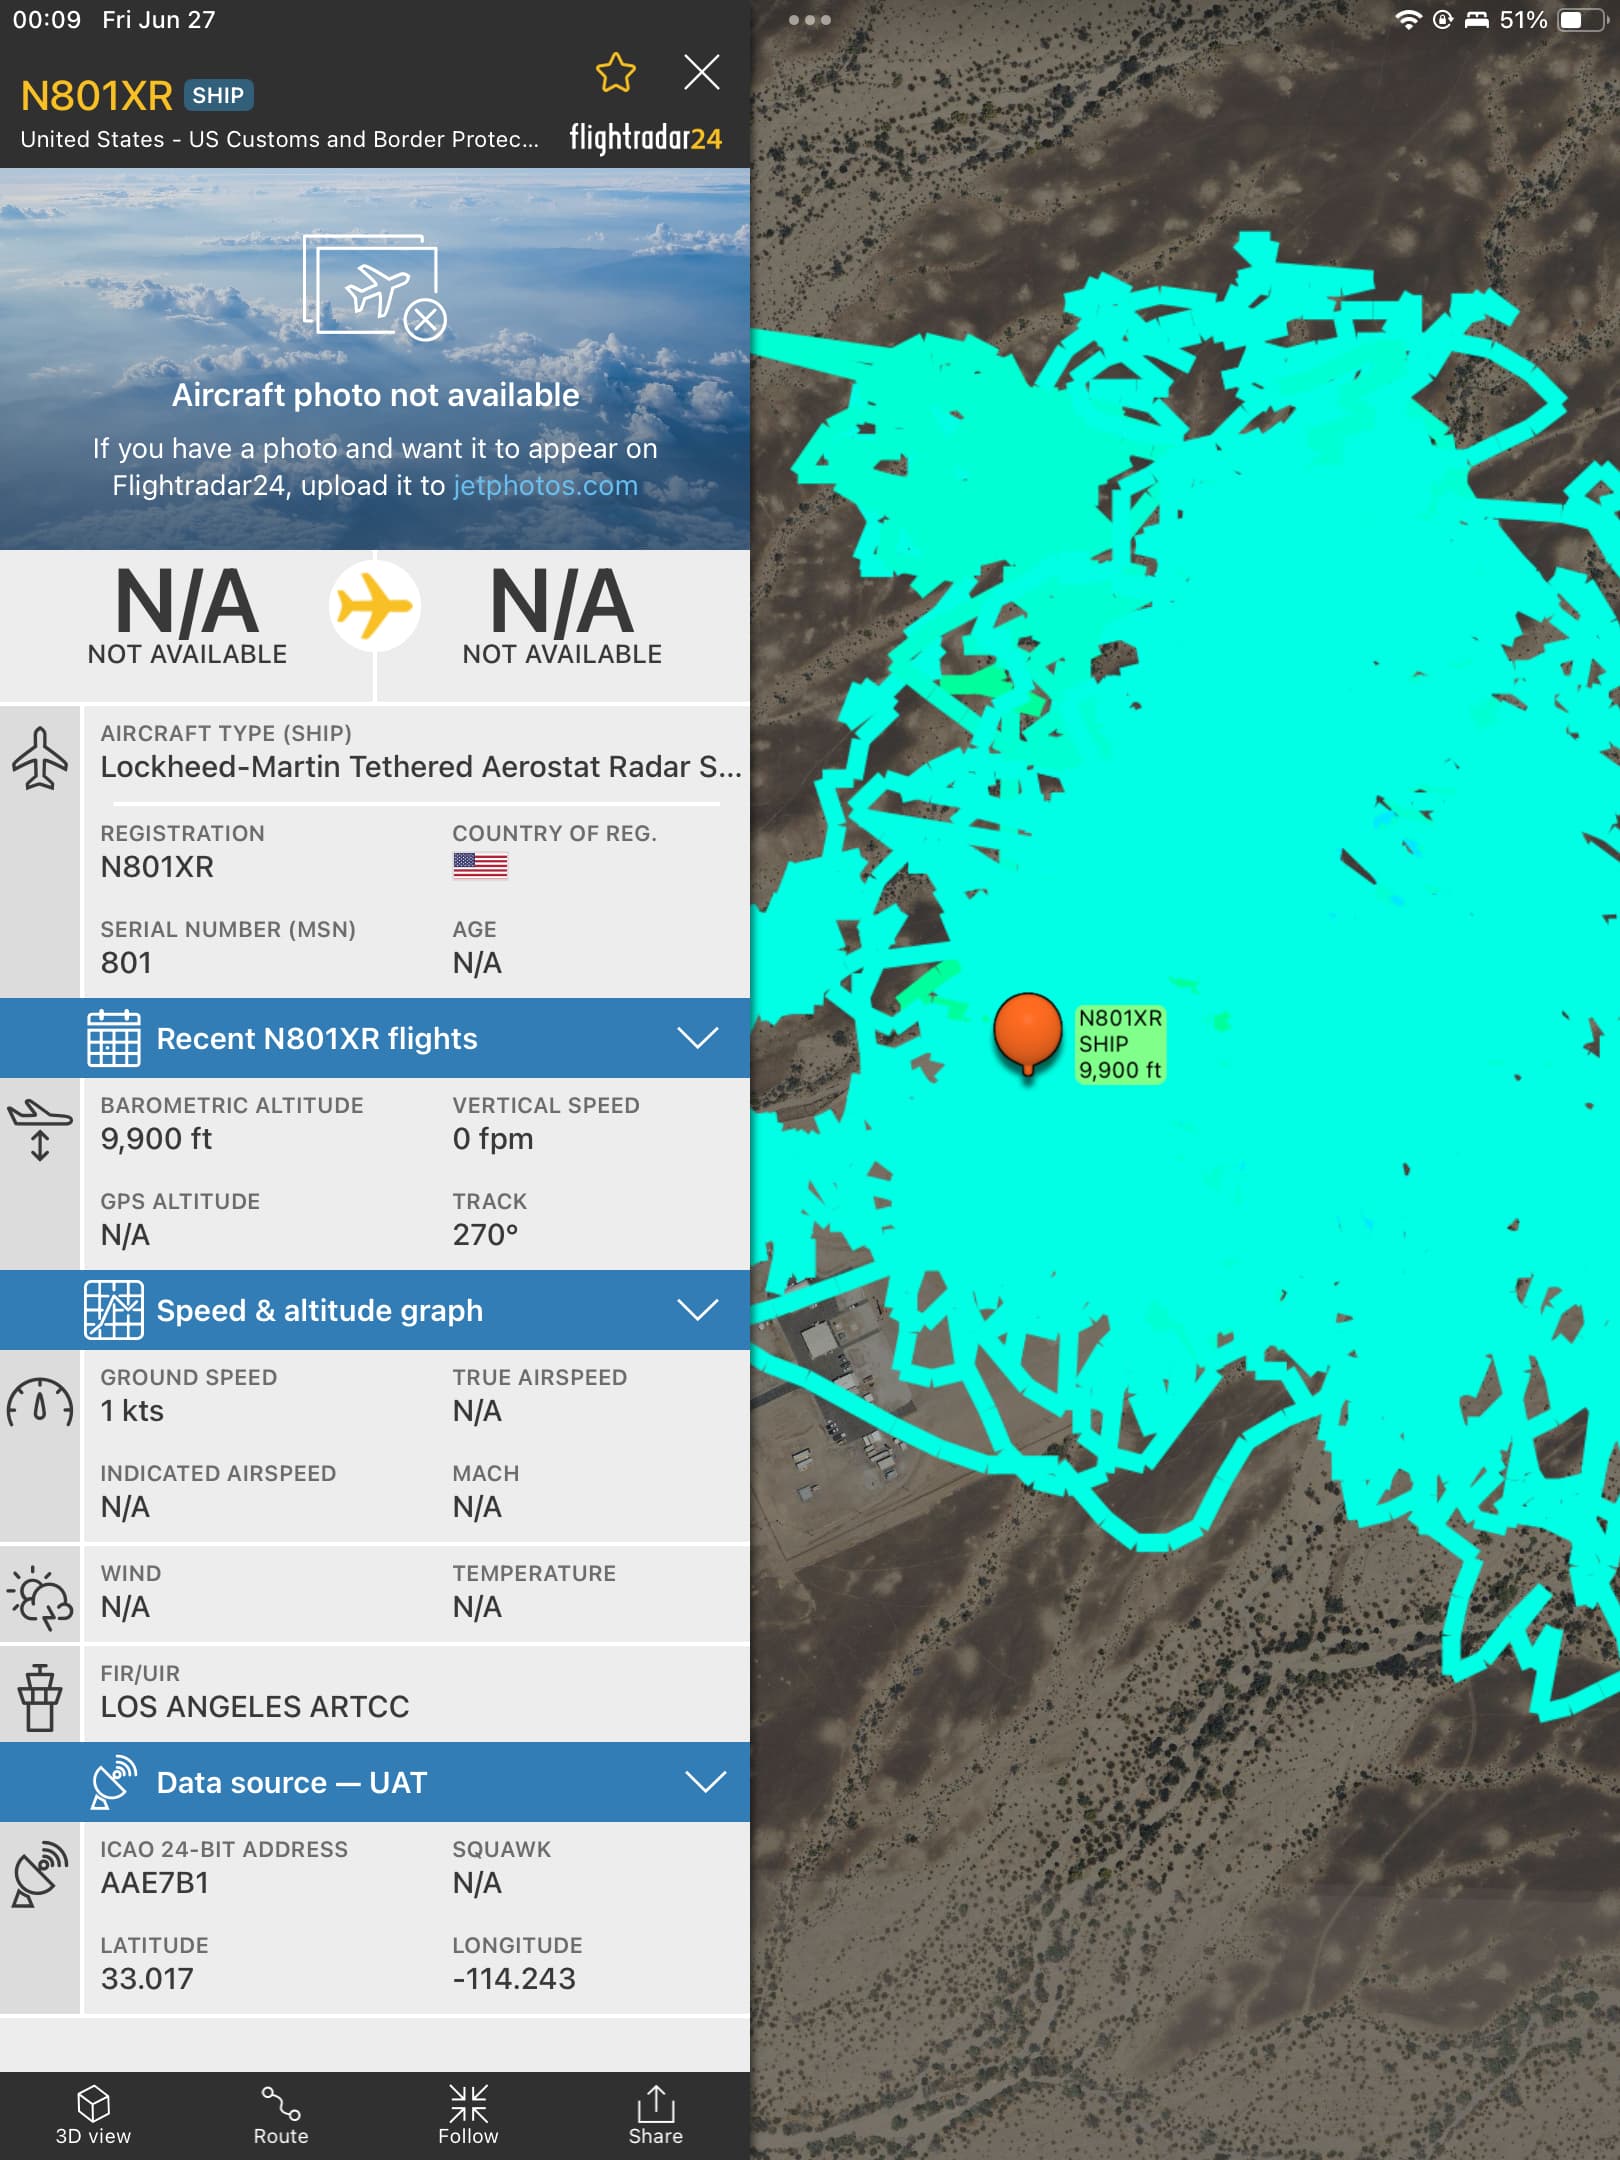Tap the weather wind icon
Viewport: 1620px width, 2160px height.
coord(40,1597)
